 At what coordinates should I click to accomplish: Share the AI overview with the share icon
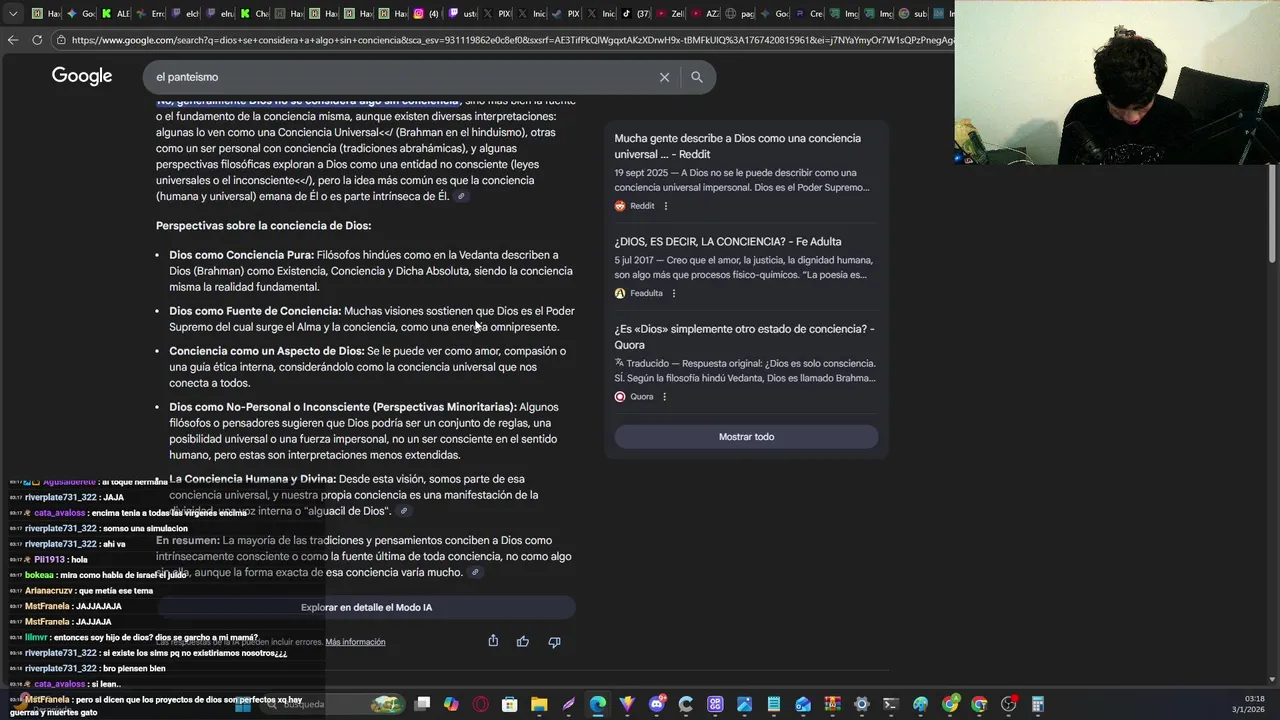click(493, 641)
